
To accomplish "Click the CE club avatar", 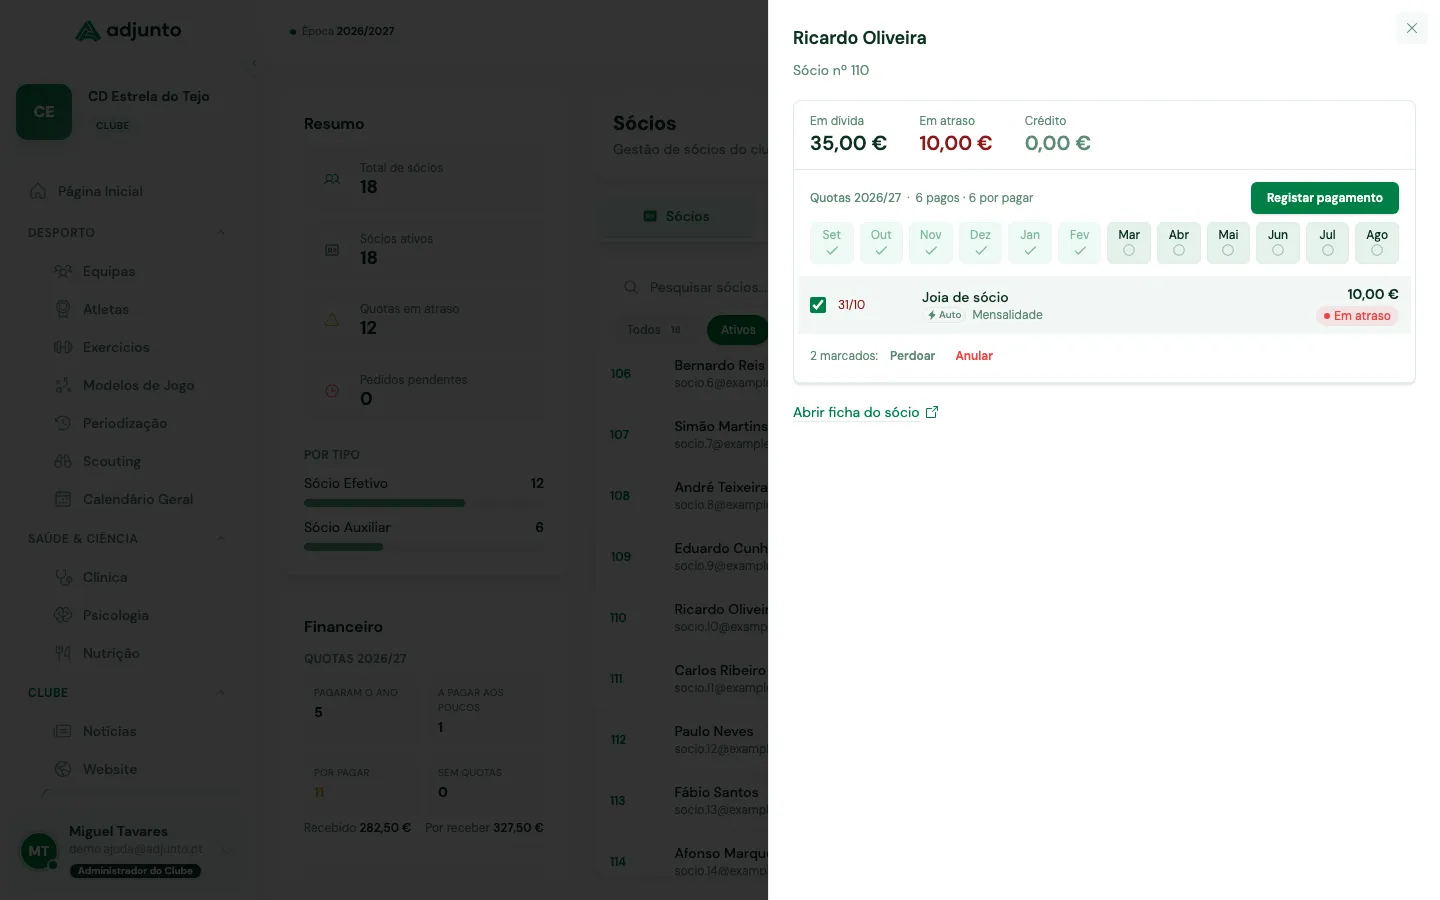I will pos(44,112).
